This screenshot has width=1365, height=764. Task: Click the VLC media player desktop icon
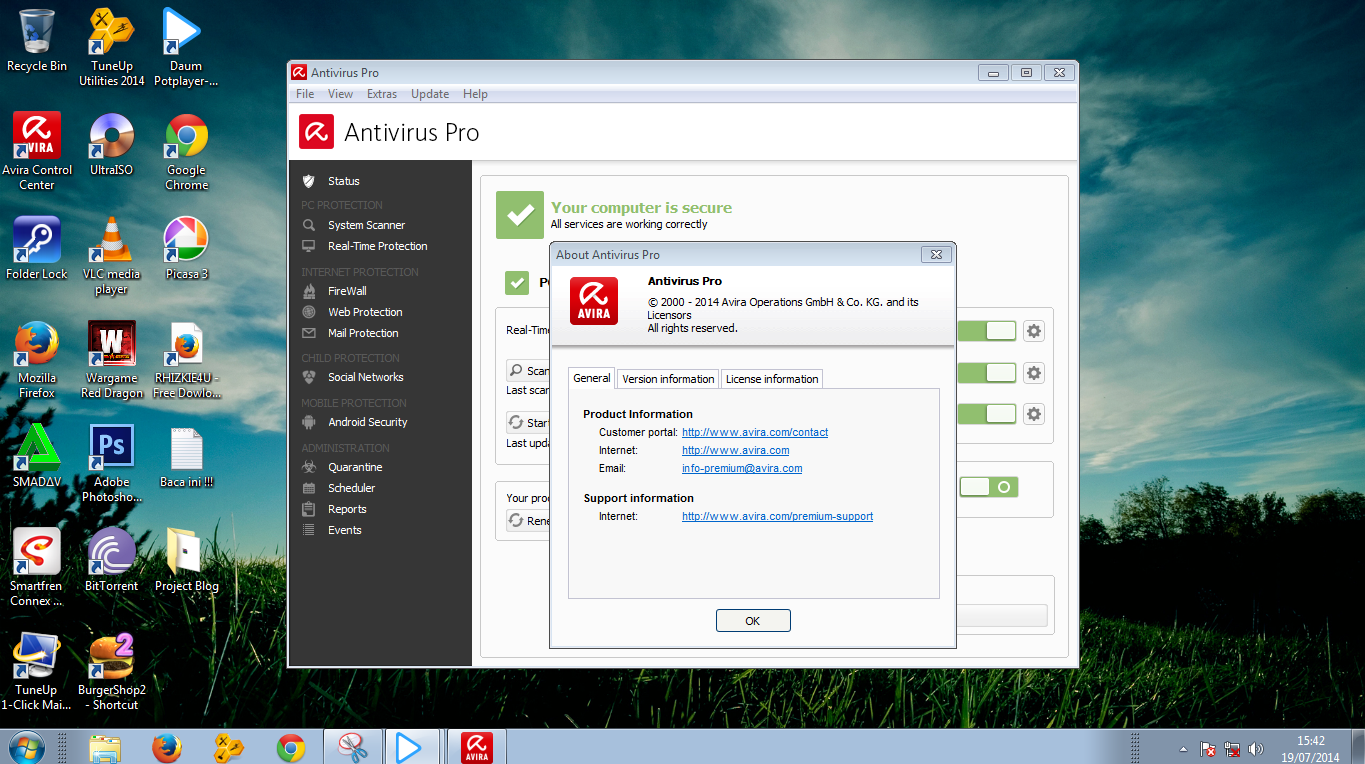coord(111,256)
